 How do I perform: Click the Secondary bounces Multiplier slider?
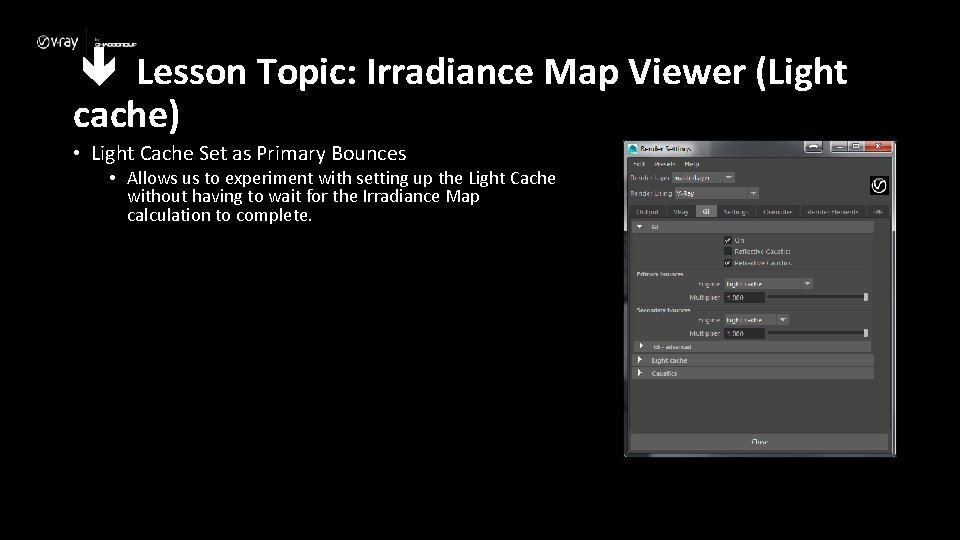[817, 333]
